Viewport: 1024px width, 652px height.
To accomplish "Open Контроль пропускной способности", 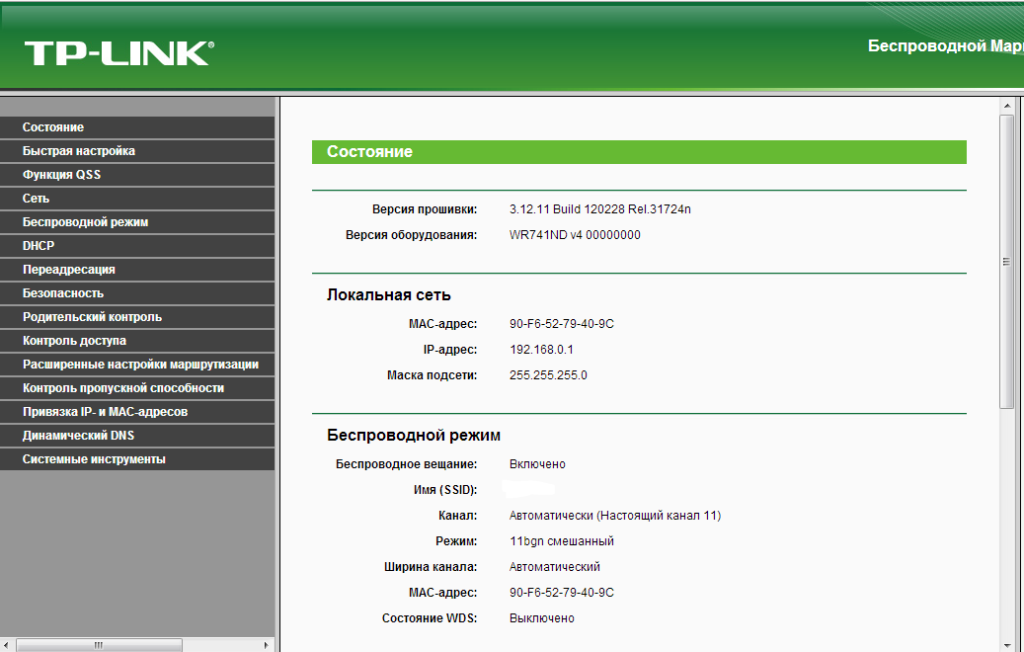I will click(x=123, y=388).
